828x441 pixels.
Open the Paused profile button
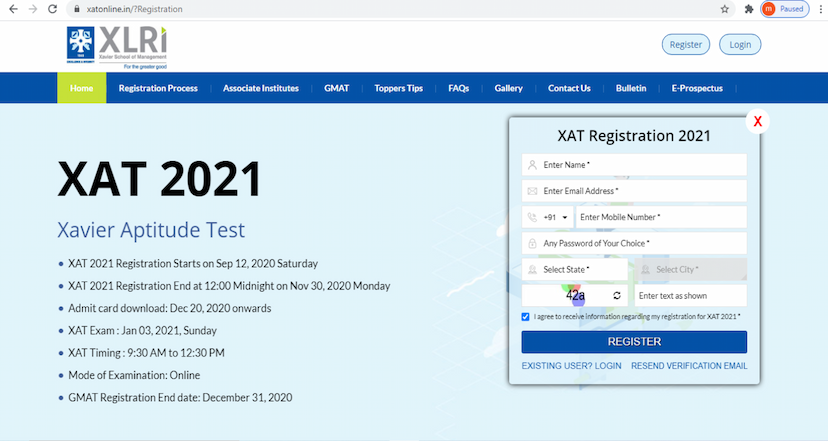pyautogui.click(x=785, y=9)
